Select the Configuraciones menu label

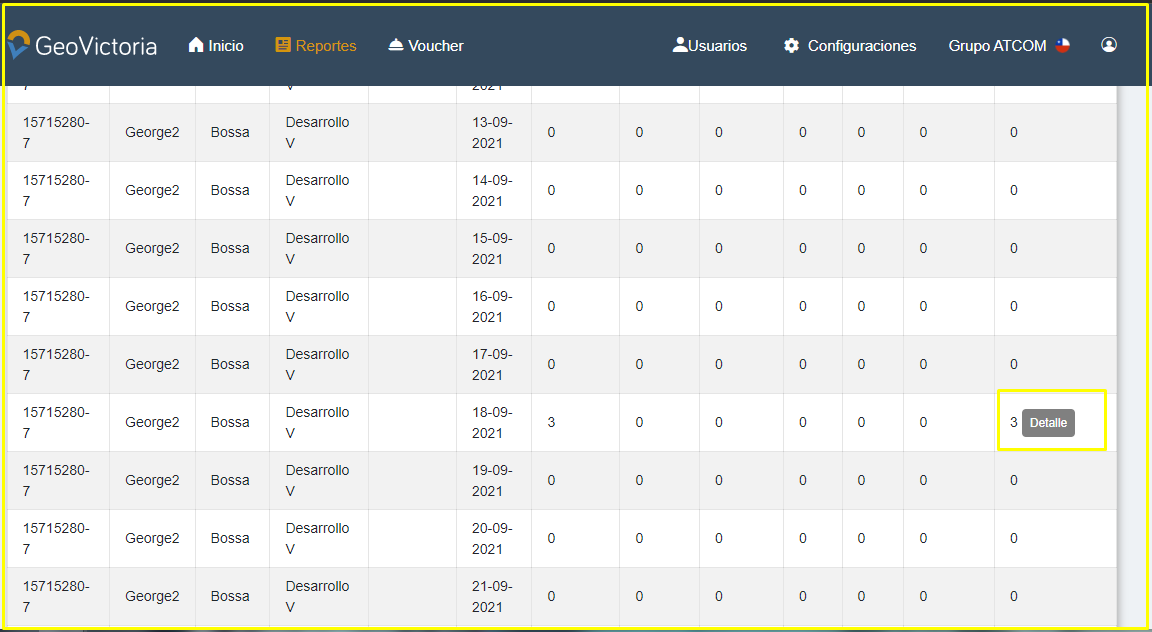[861, 46]
